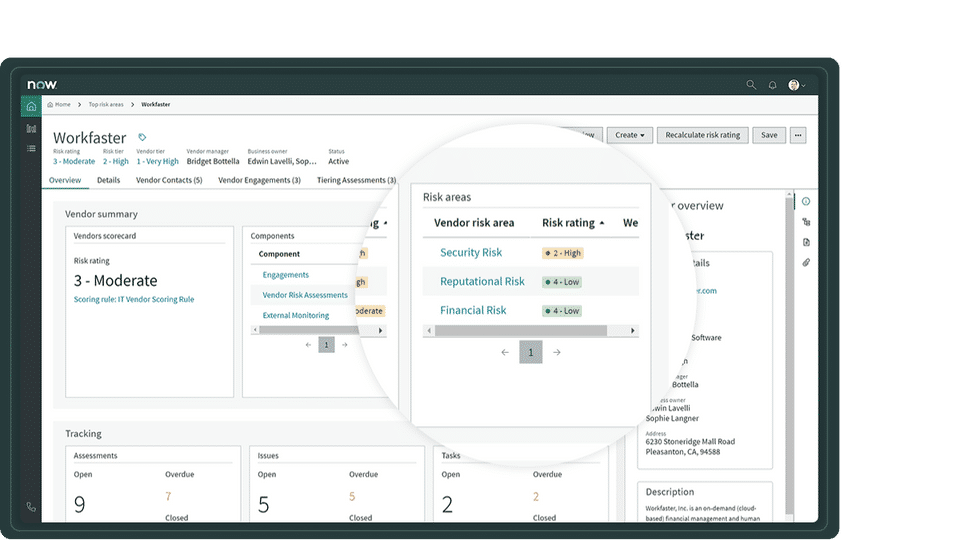Click Vendor risk area column header
Screen dimensions: 960x540
tap(474, 223)
